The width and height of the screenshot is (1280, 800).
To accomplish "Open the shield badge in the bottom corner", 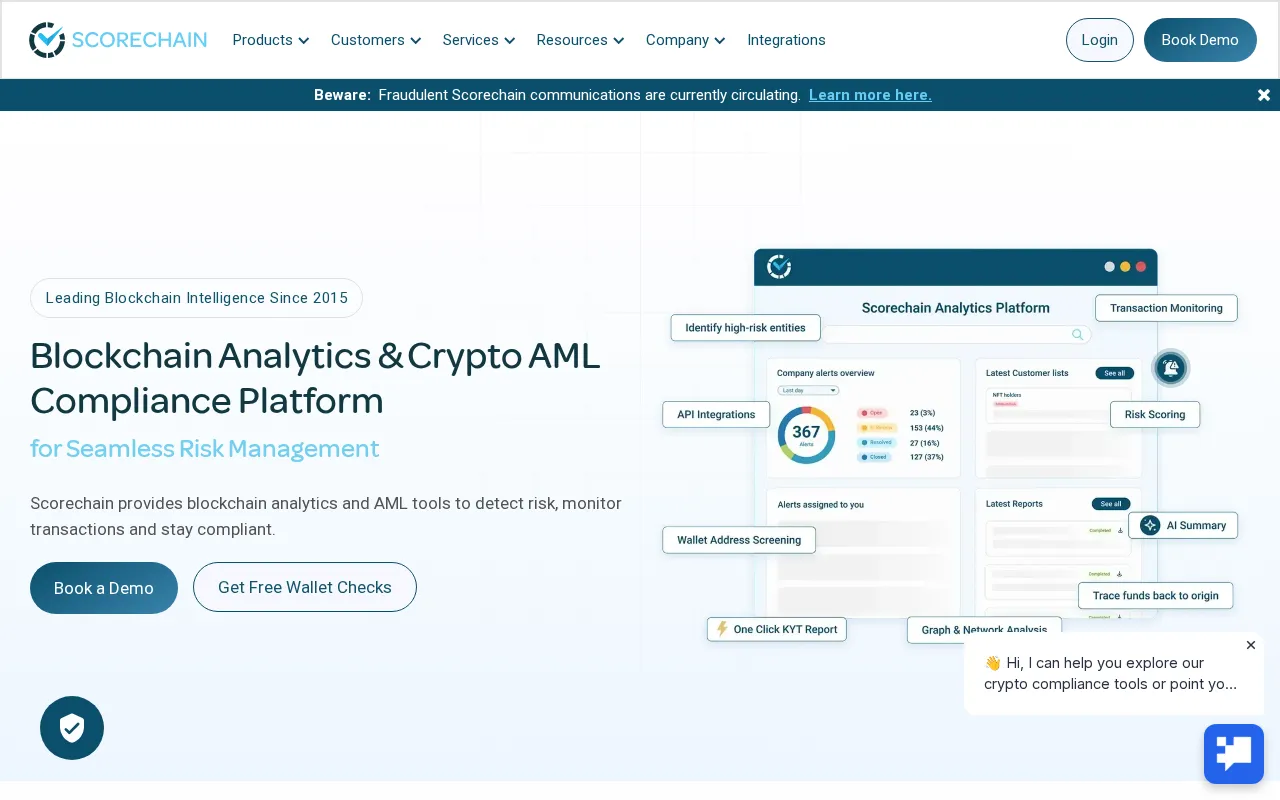I will (x=72, y=728).
